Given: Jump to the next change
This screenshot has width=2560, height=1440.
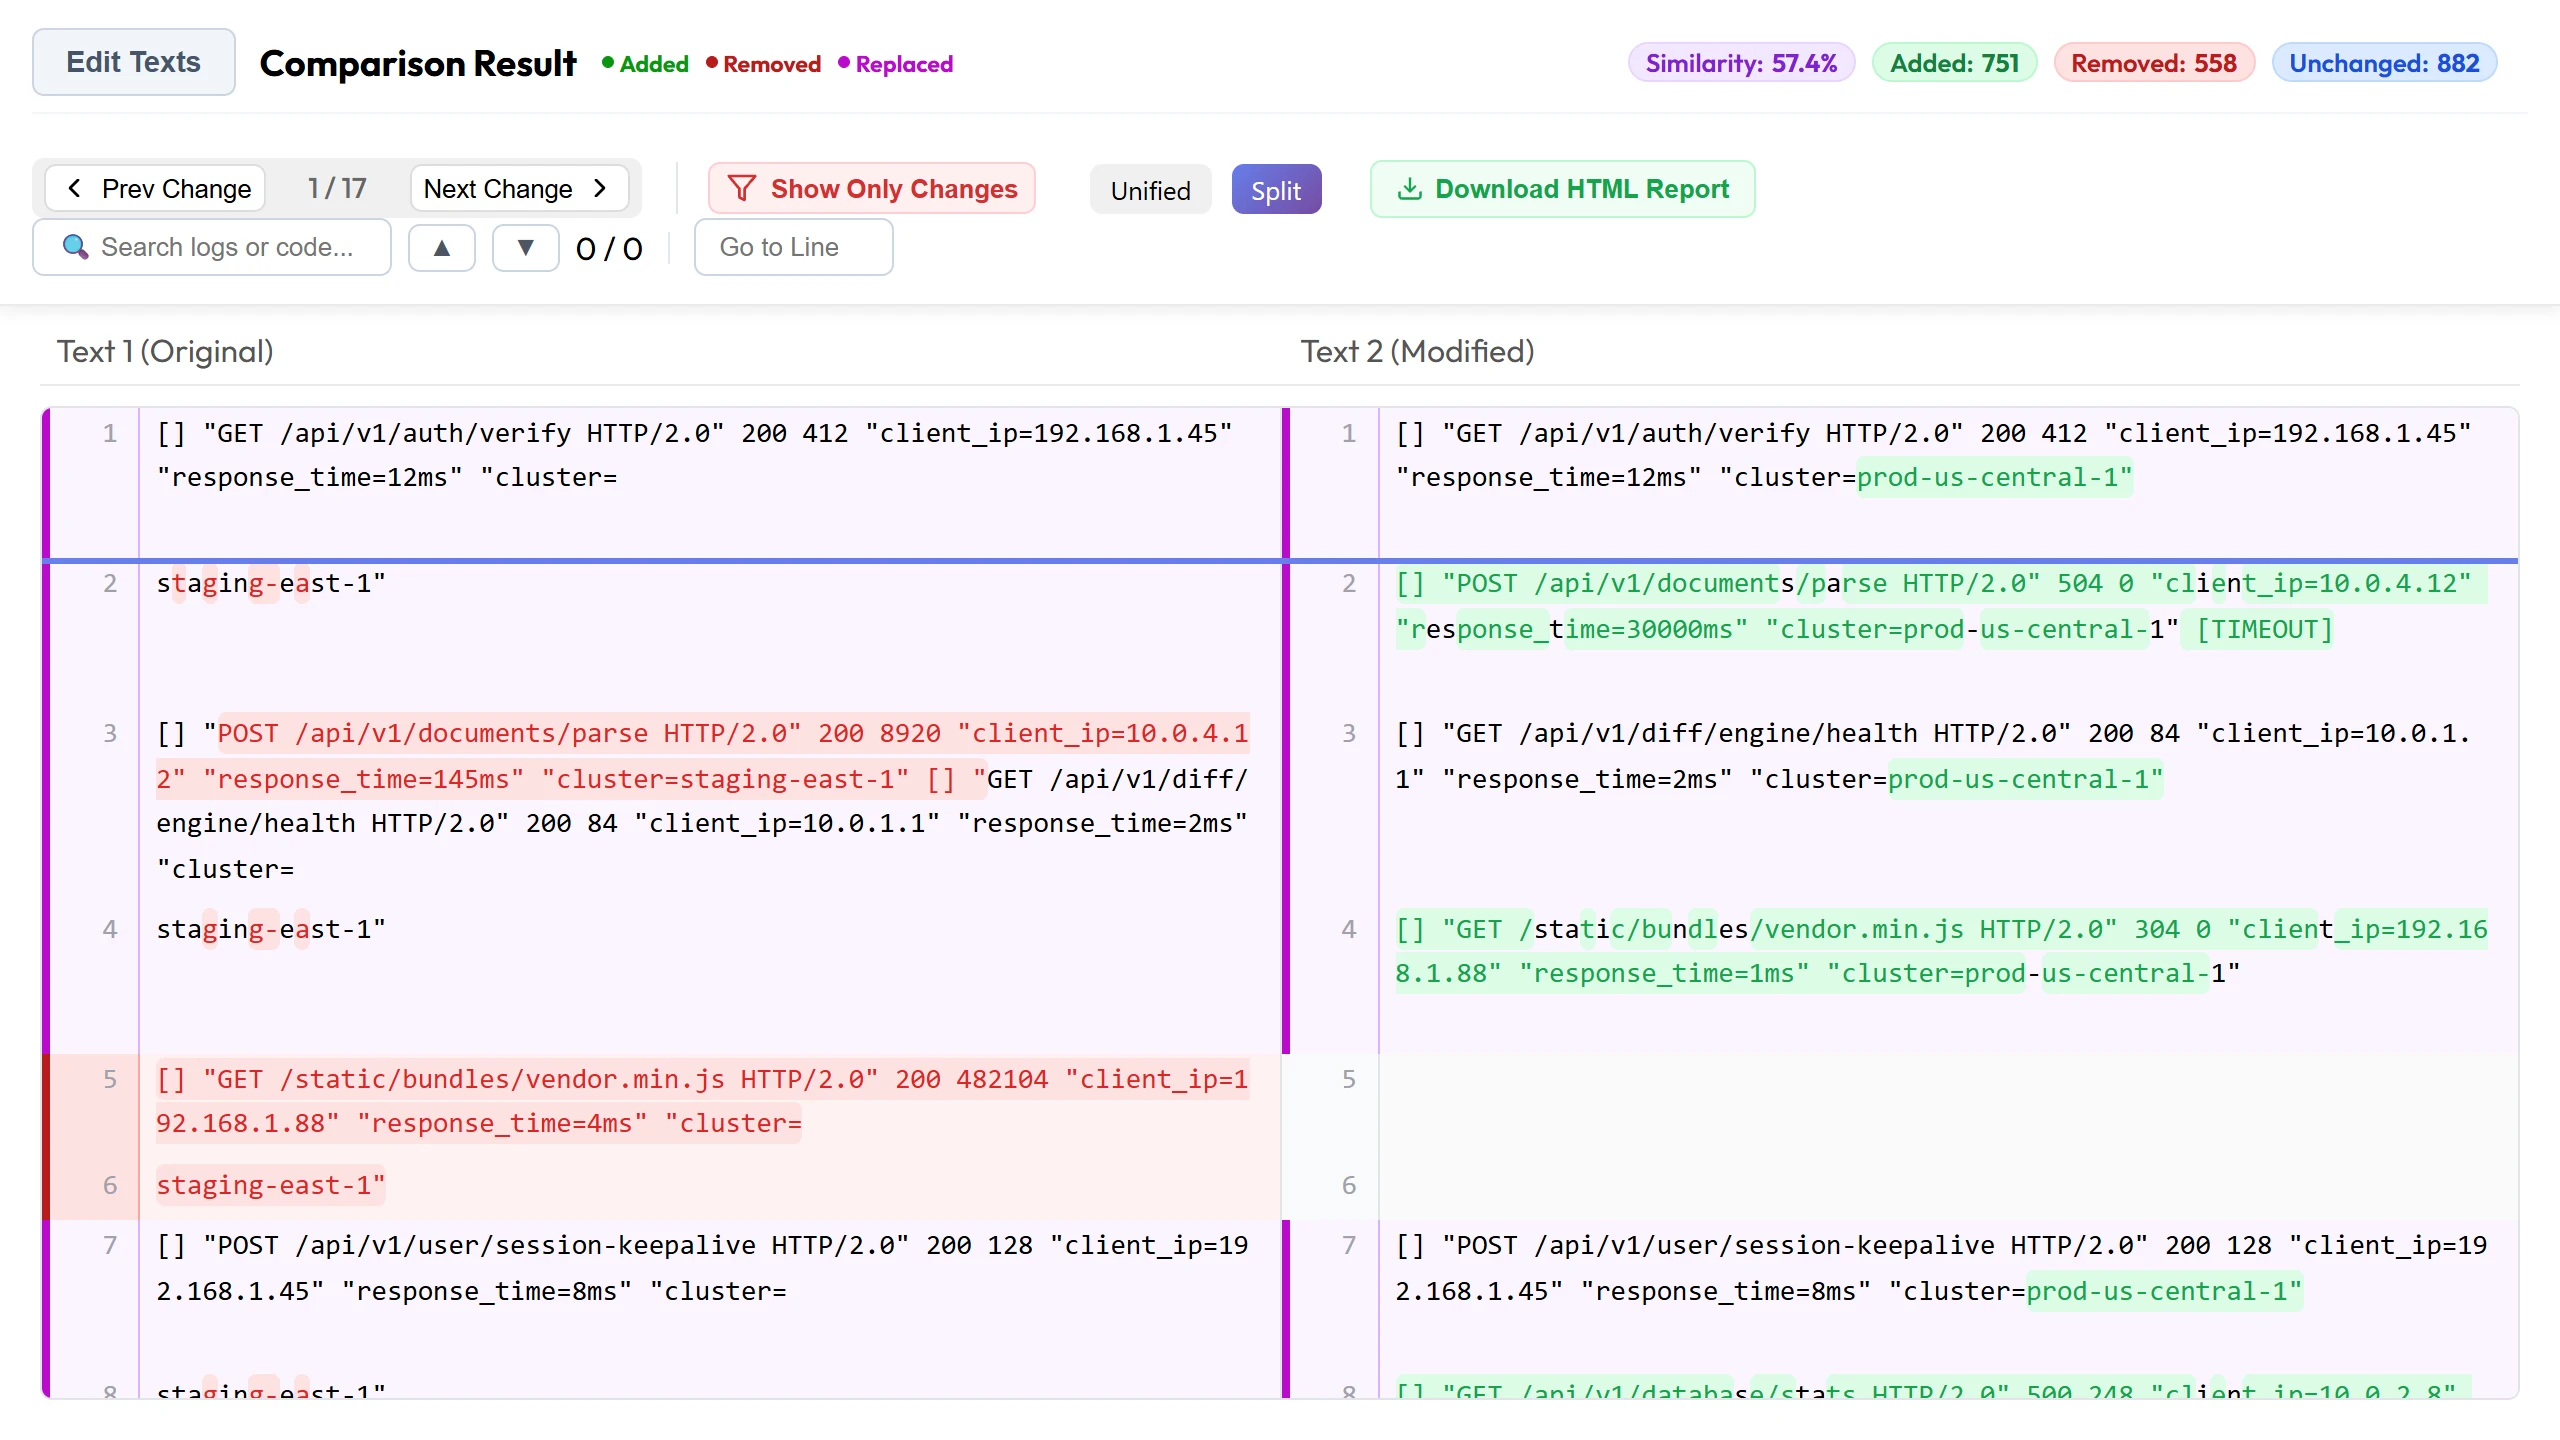Looking at the screenshot, I should [x=518, y=189].
